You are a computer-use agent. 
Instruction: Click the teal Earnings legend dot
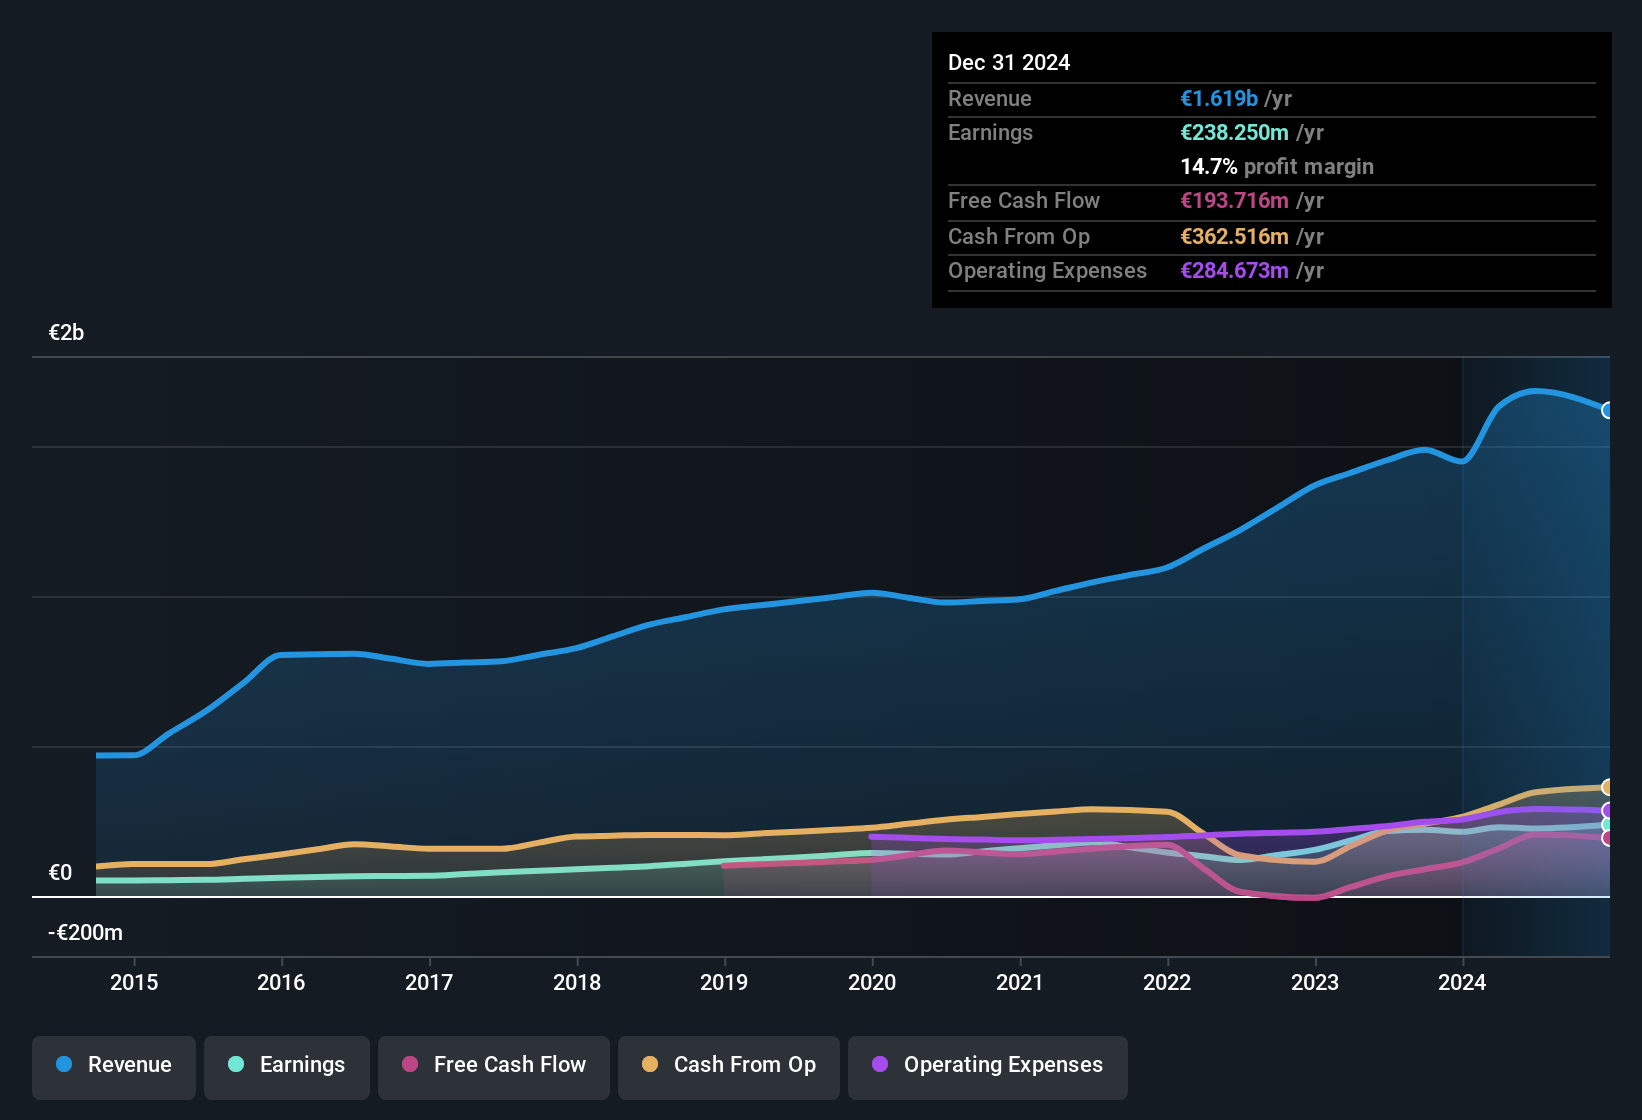tap(236, 1065)
